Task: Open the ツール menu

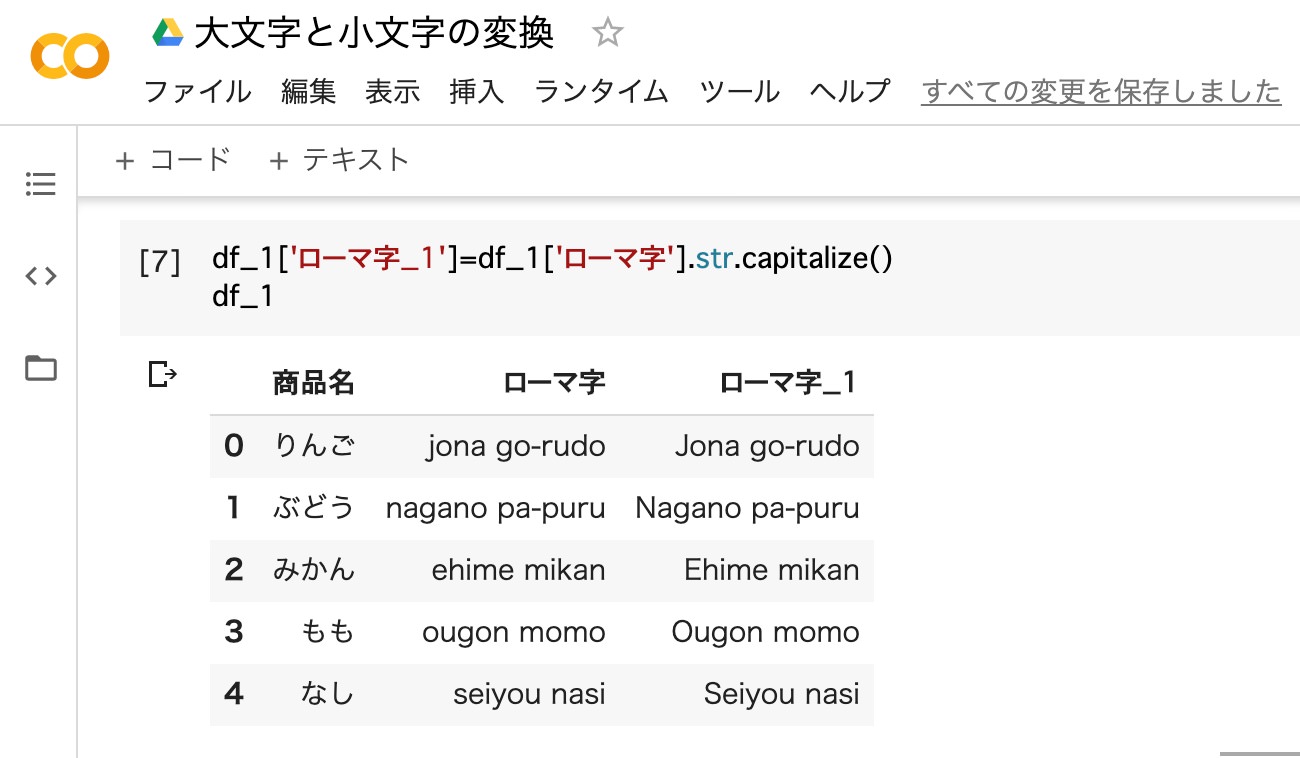Action: tap(739, 92)
